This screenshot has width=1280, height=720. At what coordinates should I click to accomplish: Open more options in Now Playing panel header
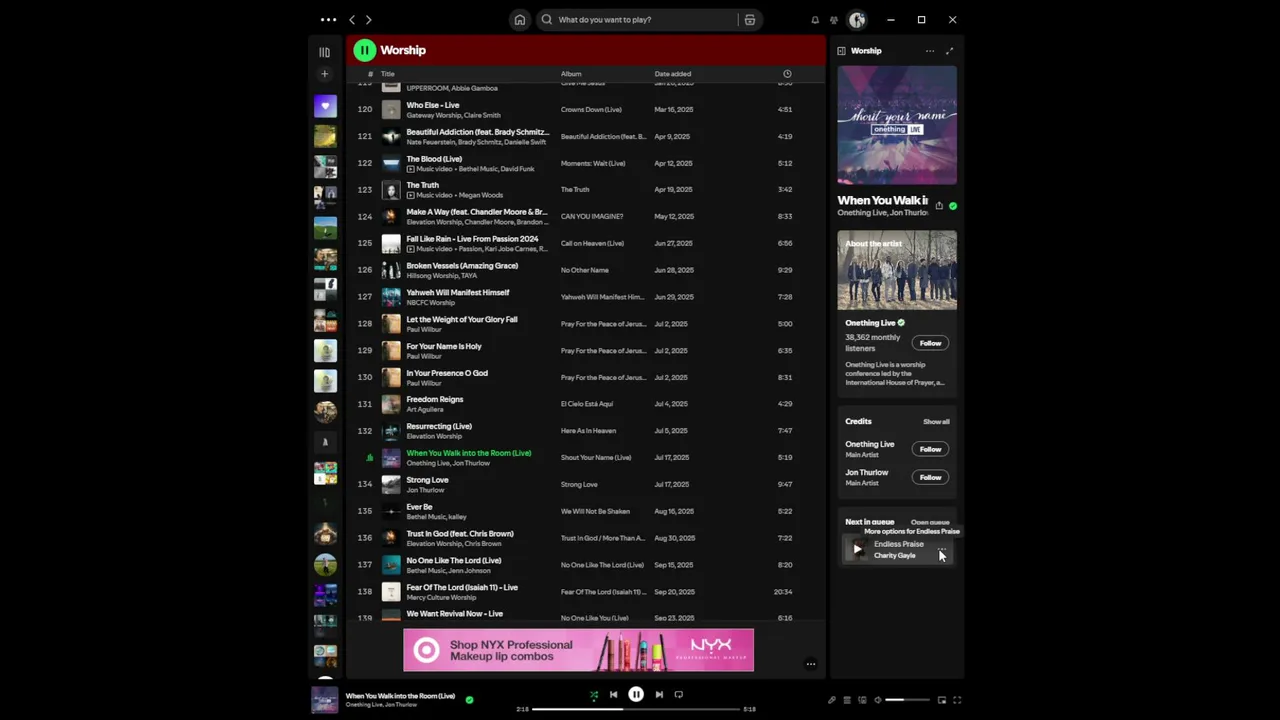930,51
